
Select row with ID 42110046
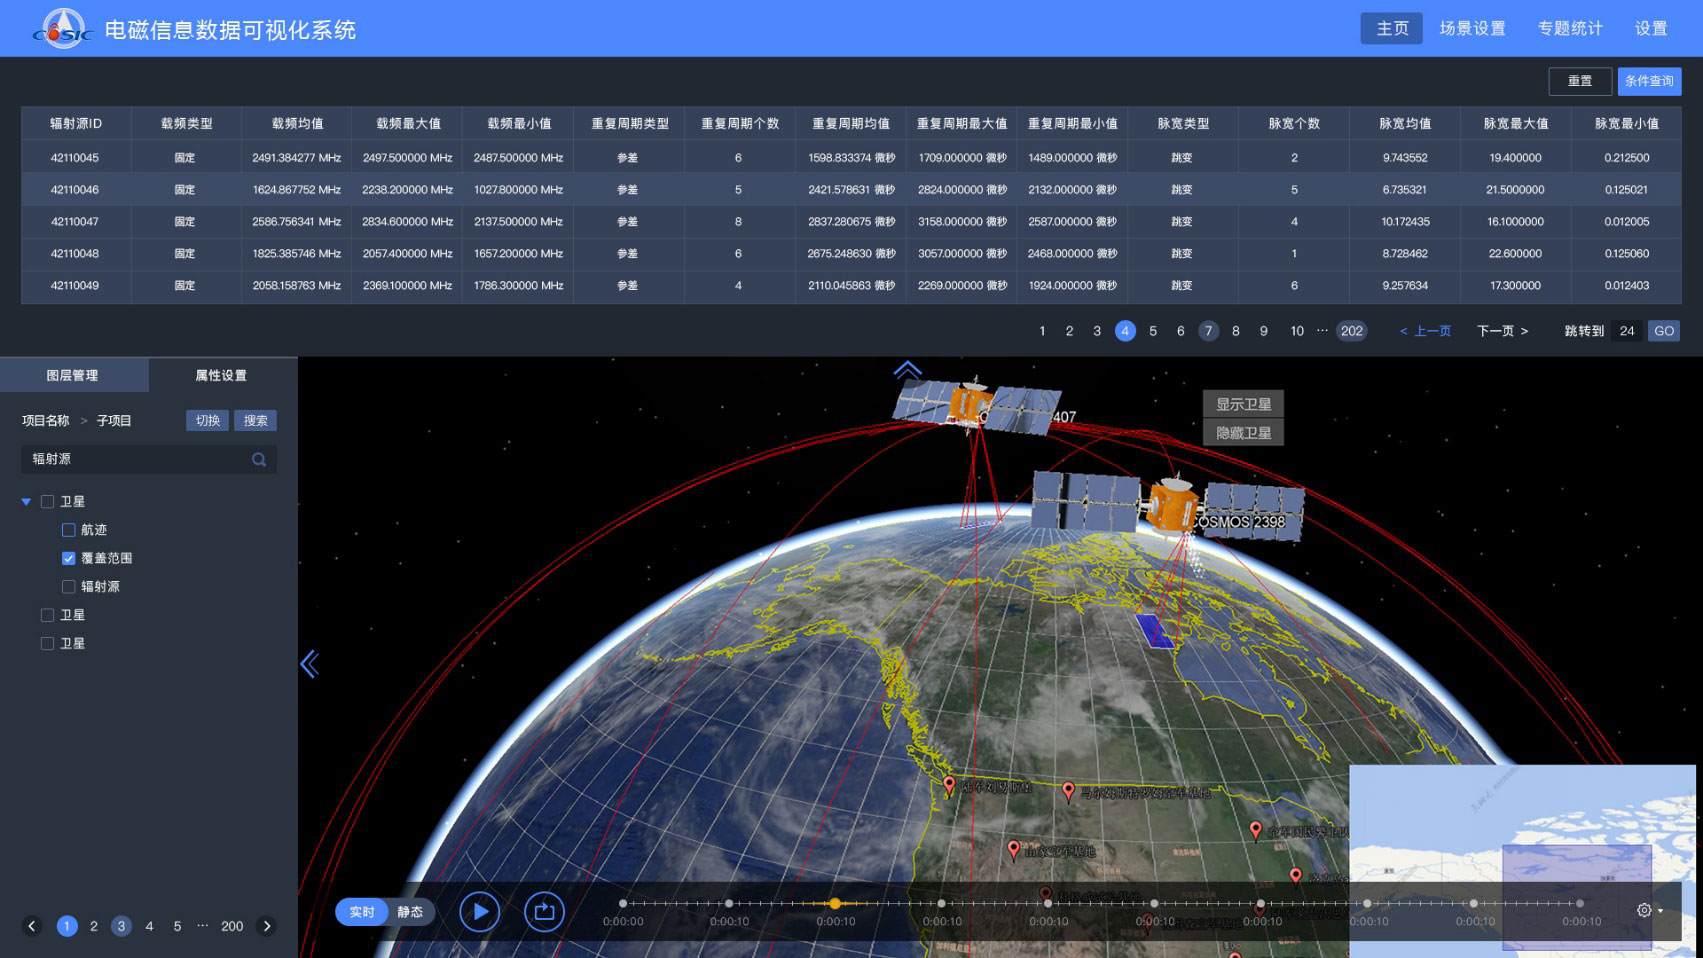click(x=851, y=189)
